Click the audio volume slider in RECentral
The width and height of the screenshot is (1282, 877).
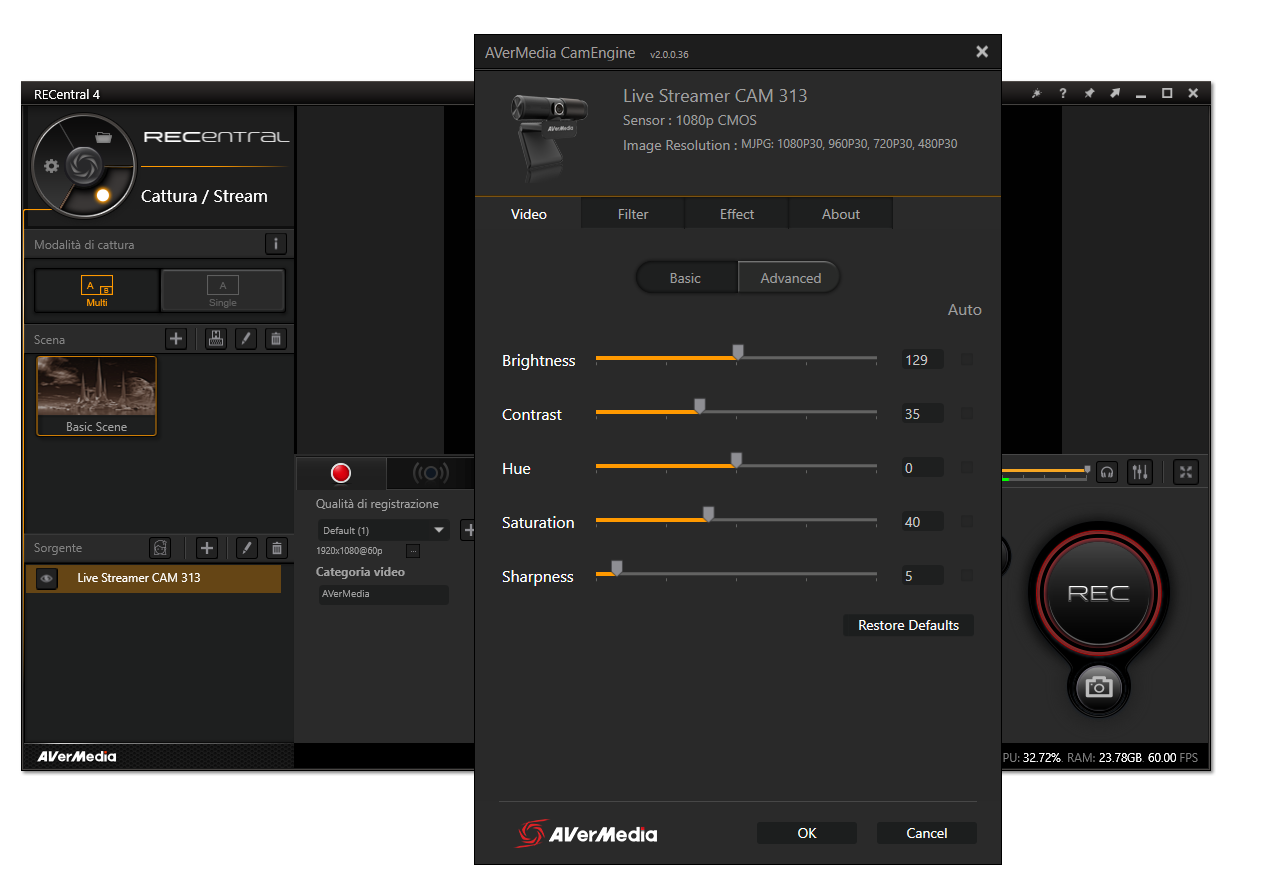click(1045, 470)
